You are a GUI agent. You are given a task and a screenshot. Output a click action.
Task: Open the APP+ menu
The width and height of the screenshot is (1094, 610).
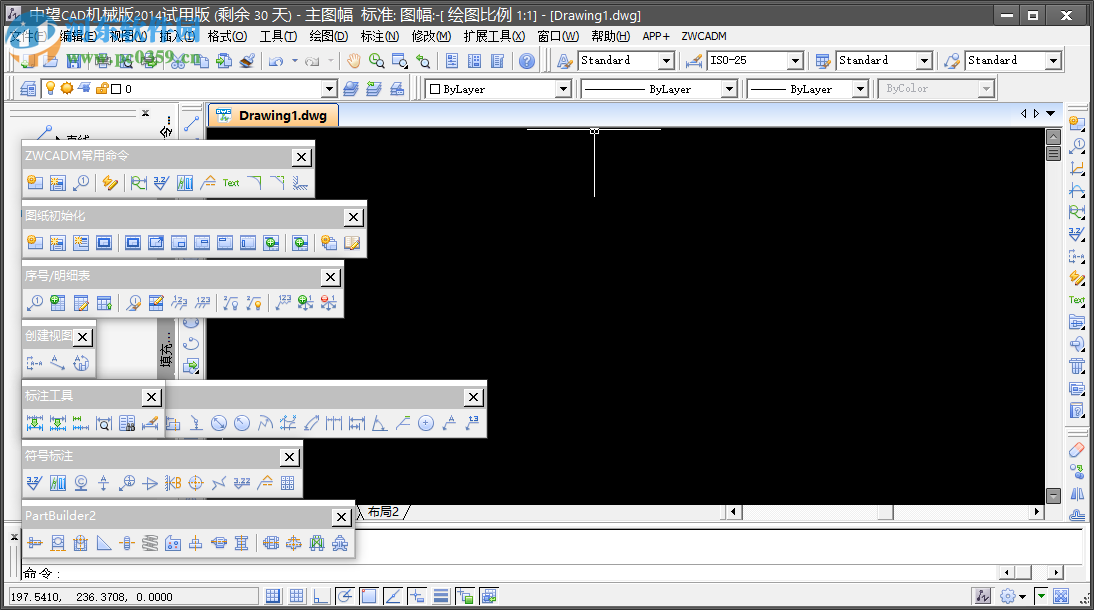click(656, 36)
